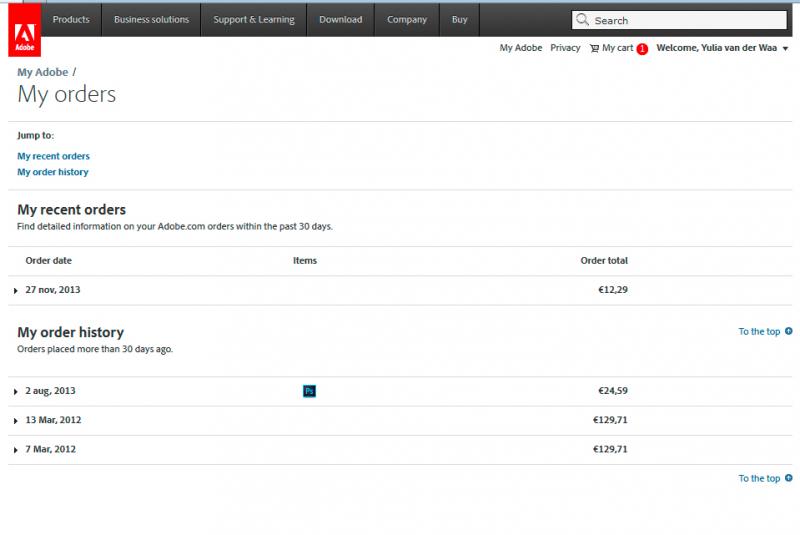Click the My order history heading

click(x=70, y=333)
